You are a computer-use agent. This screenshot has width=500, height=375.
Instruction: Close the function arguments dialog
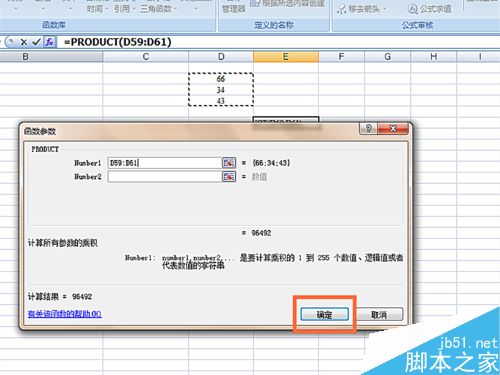(393, 128)
